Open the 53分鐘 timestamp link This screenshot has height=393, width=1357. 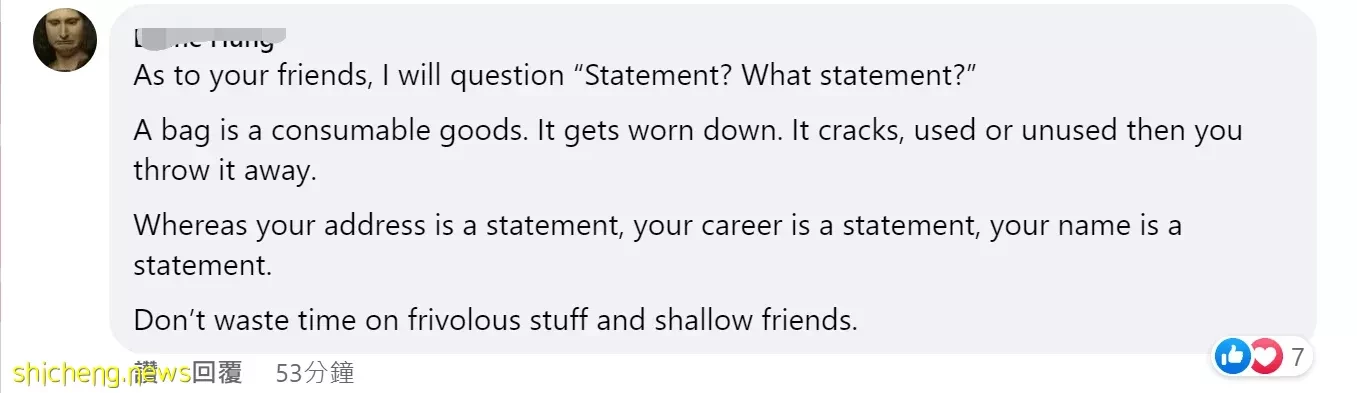click(x=315, y=374)
